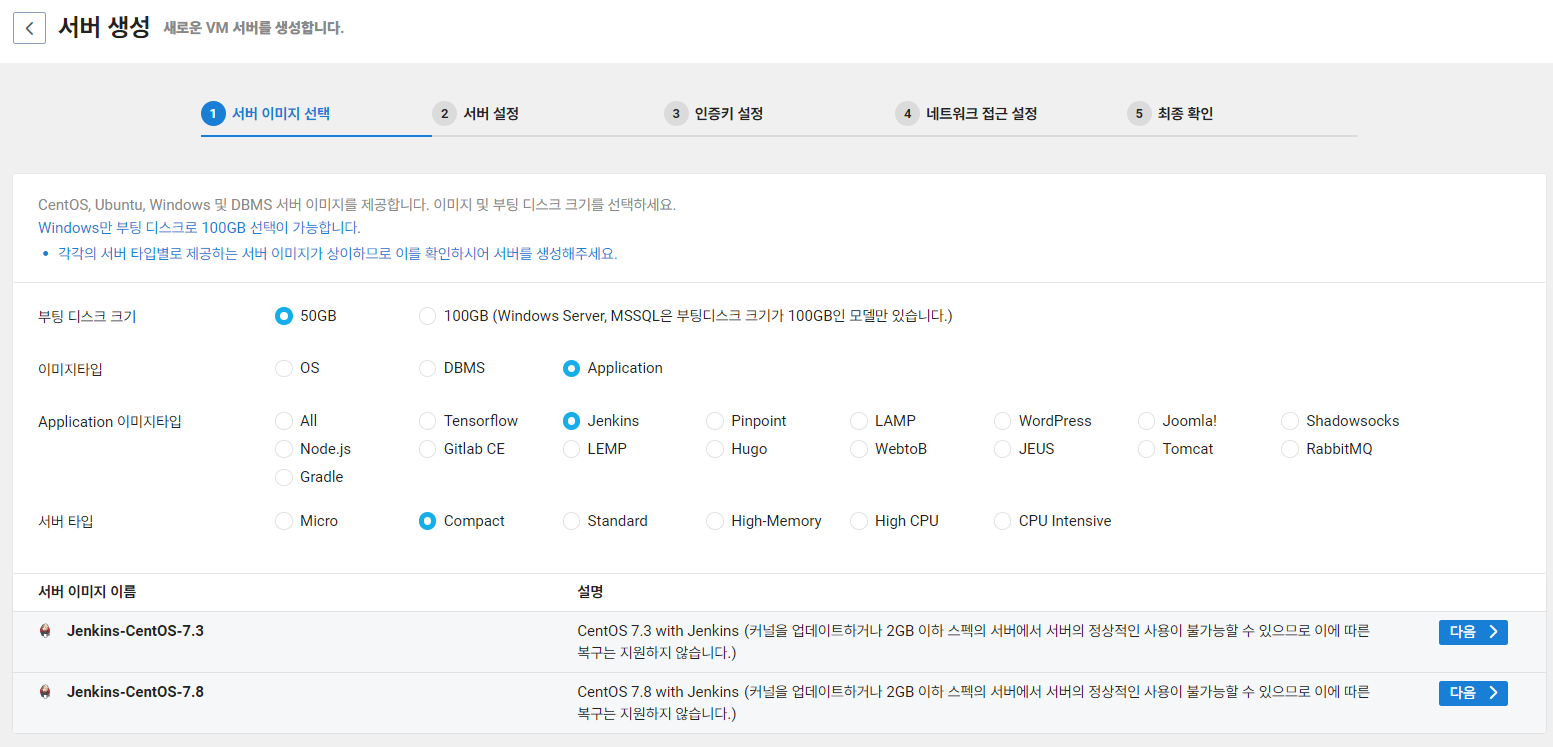Select the Node.js application image
Screen dimensions: 1553x747
[284, 449]
